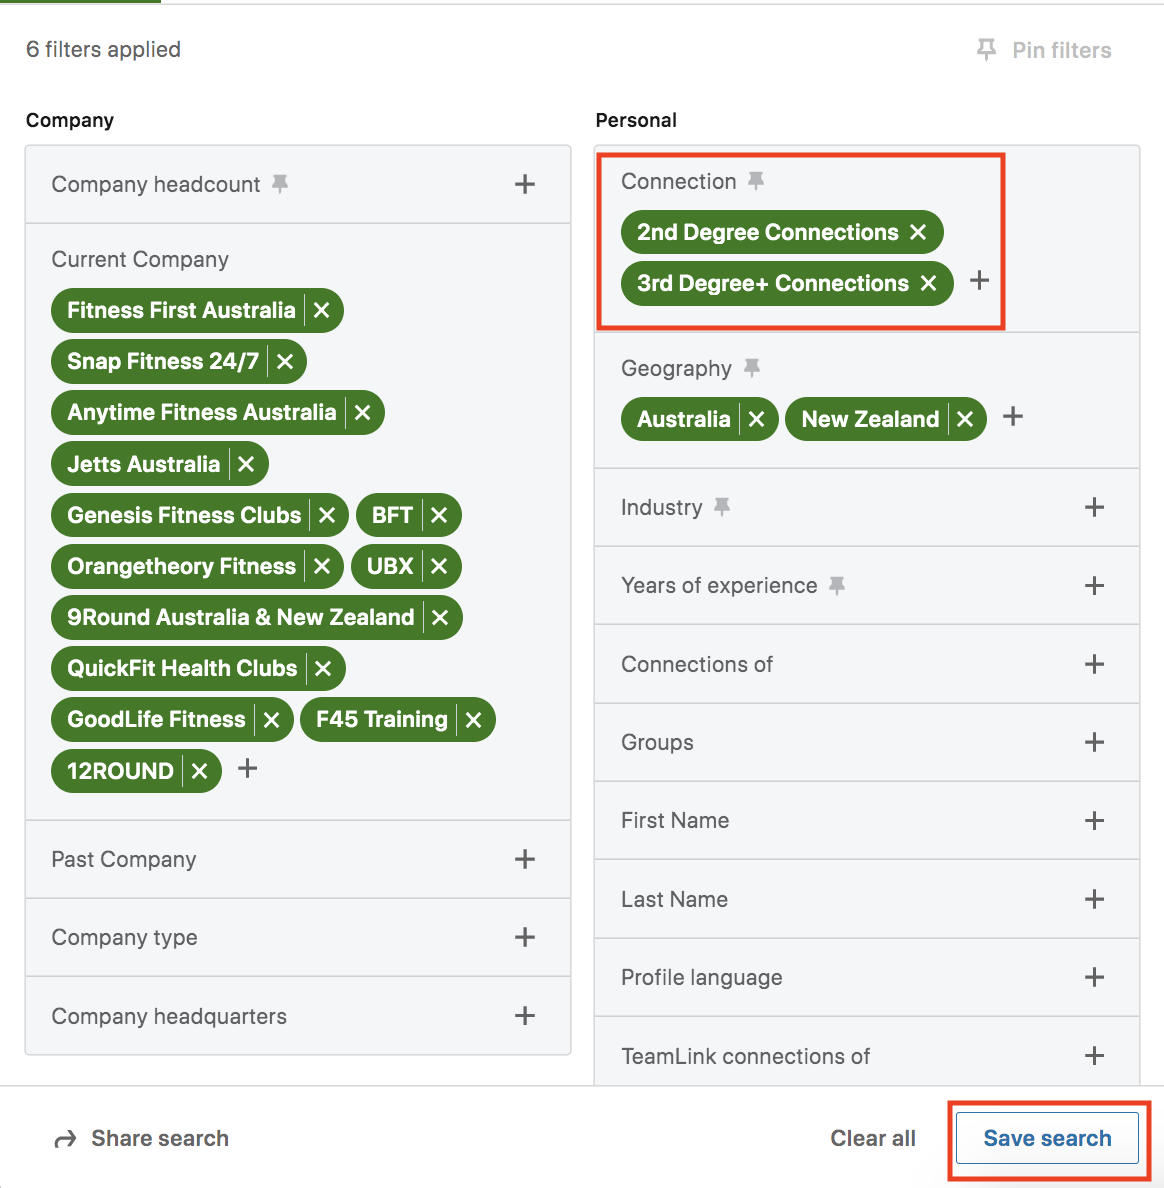
Task: Select the F45 Training chip label
Action: point(382,720)
